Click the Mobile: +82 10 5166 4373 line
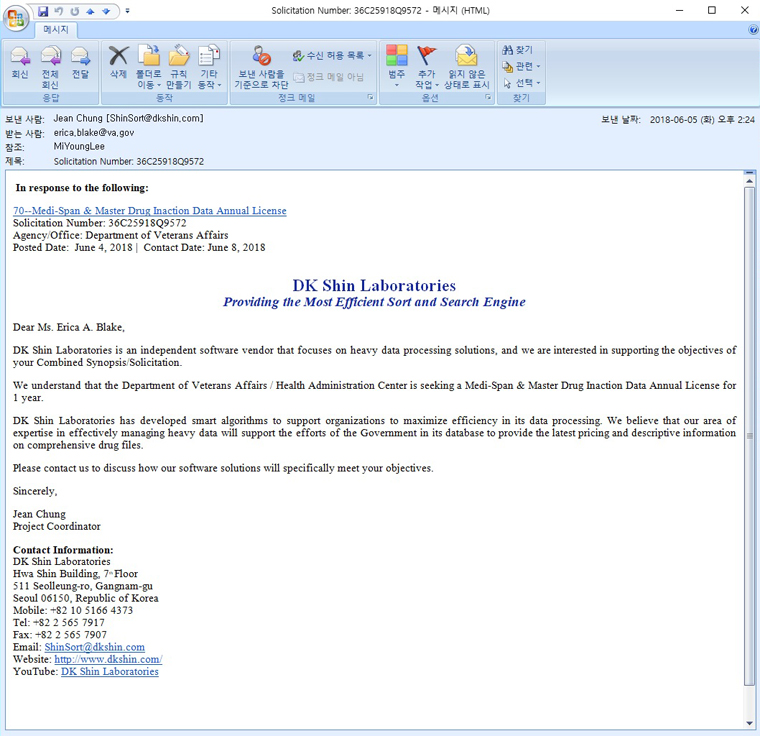The width and height of the screenshot is (760, 736). coord(73,610)
